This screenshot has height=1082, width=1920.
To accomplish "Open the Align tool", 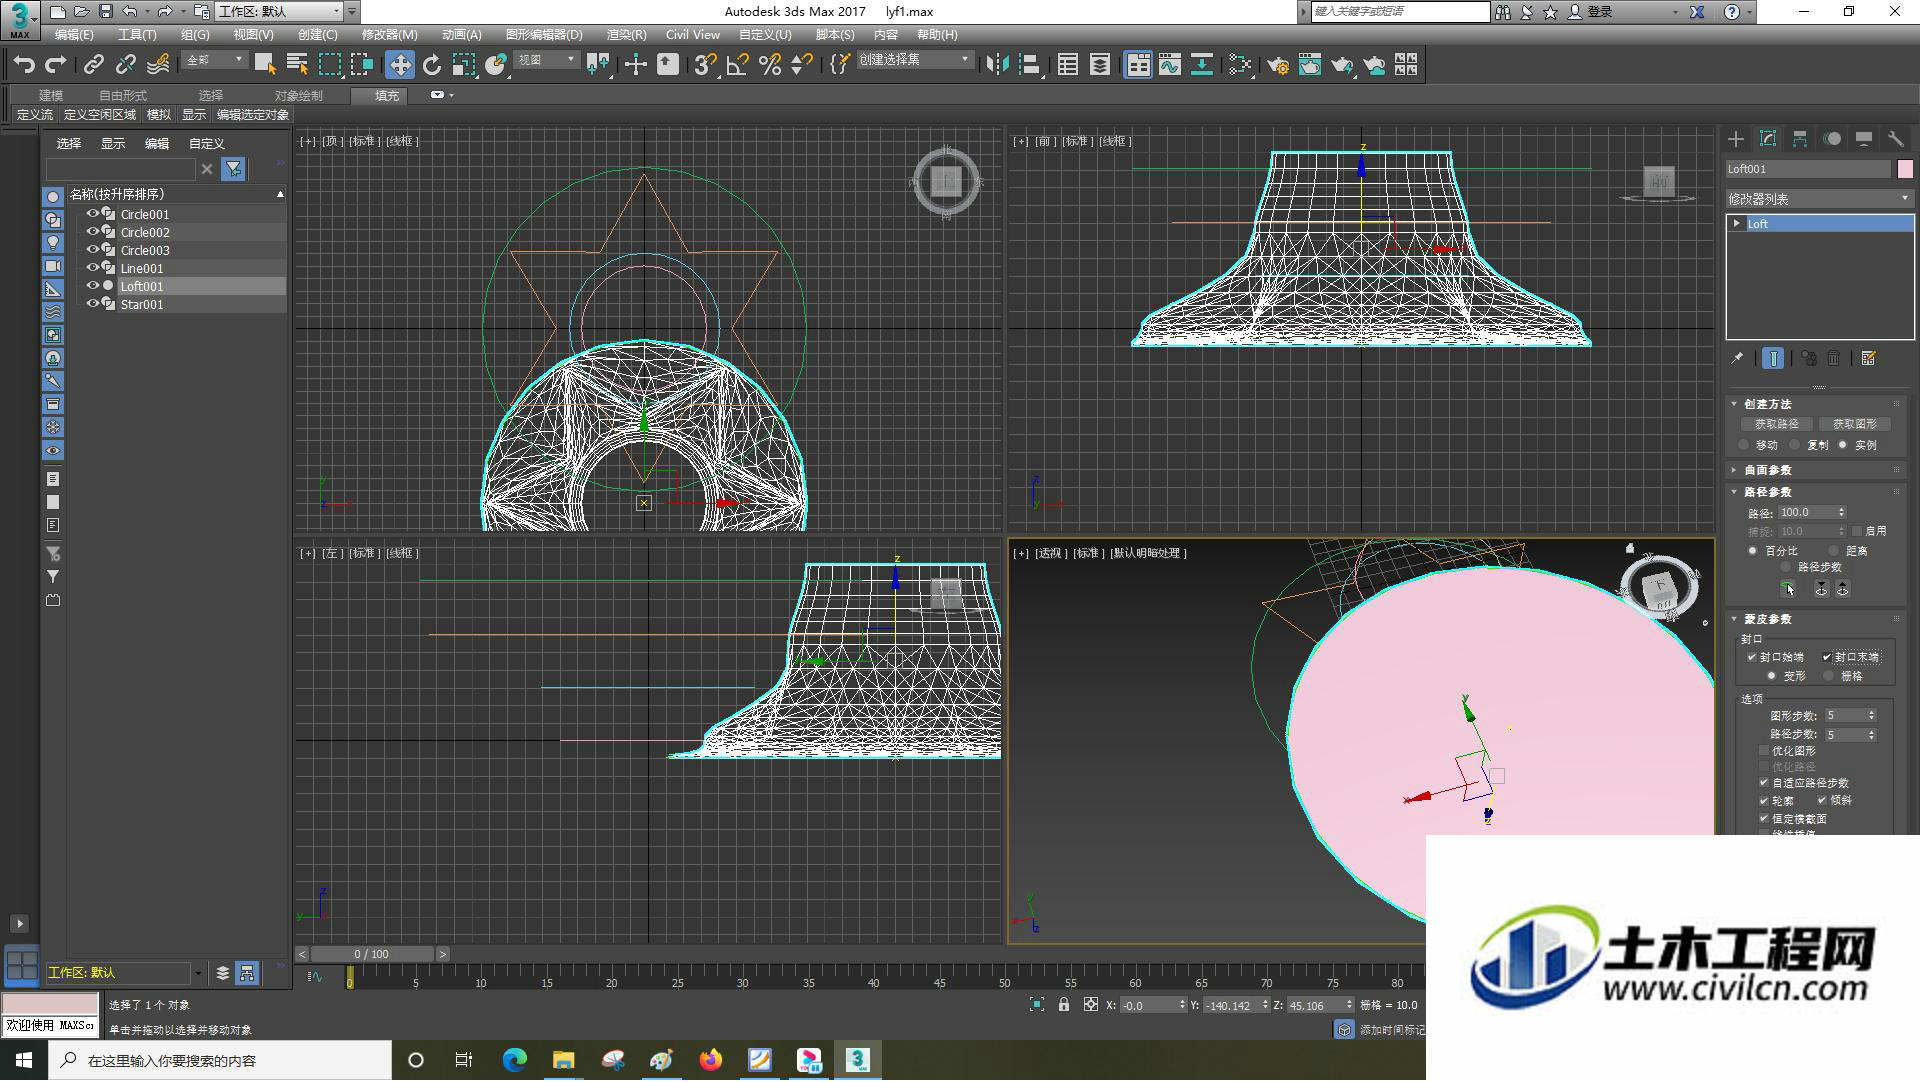I will [1029, 65].
